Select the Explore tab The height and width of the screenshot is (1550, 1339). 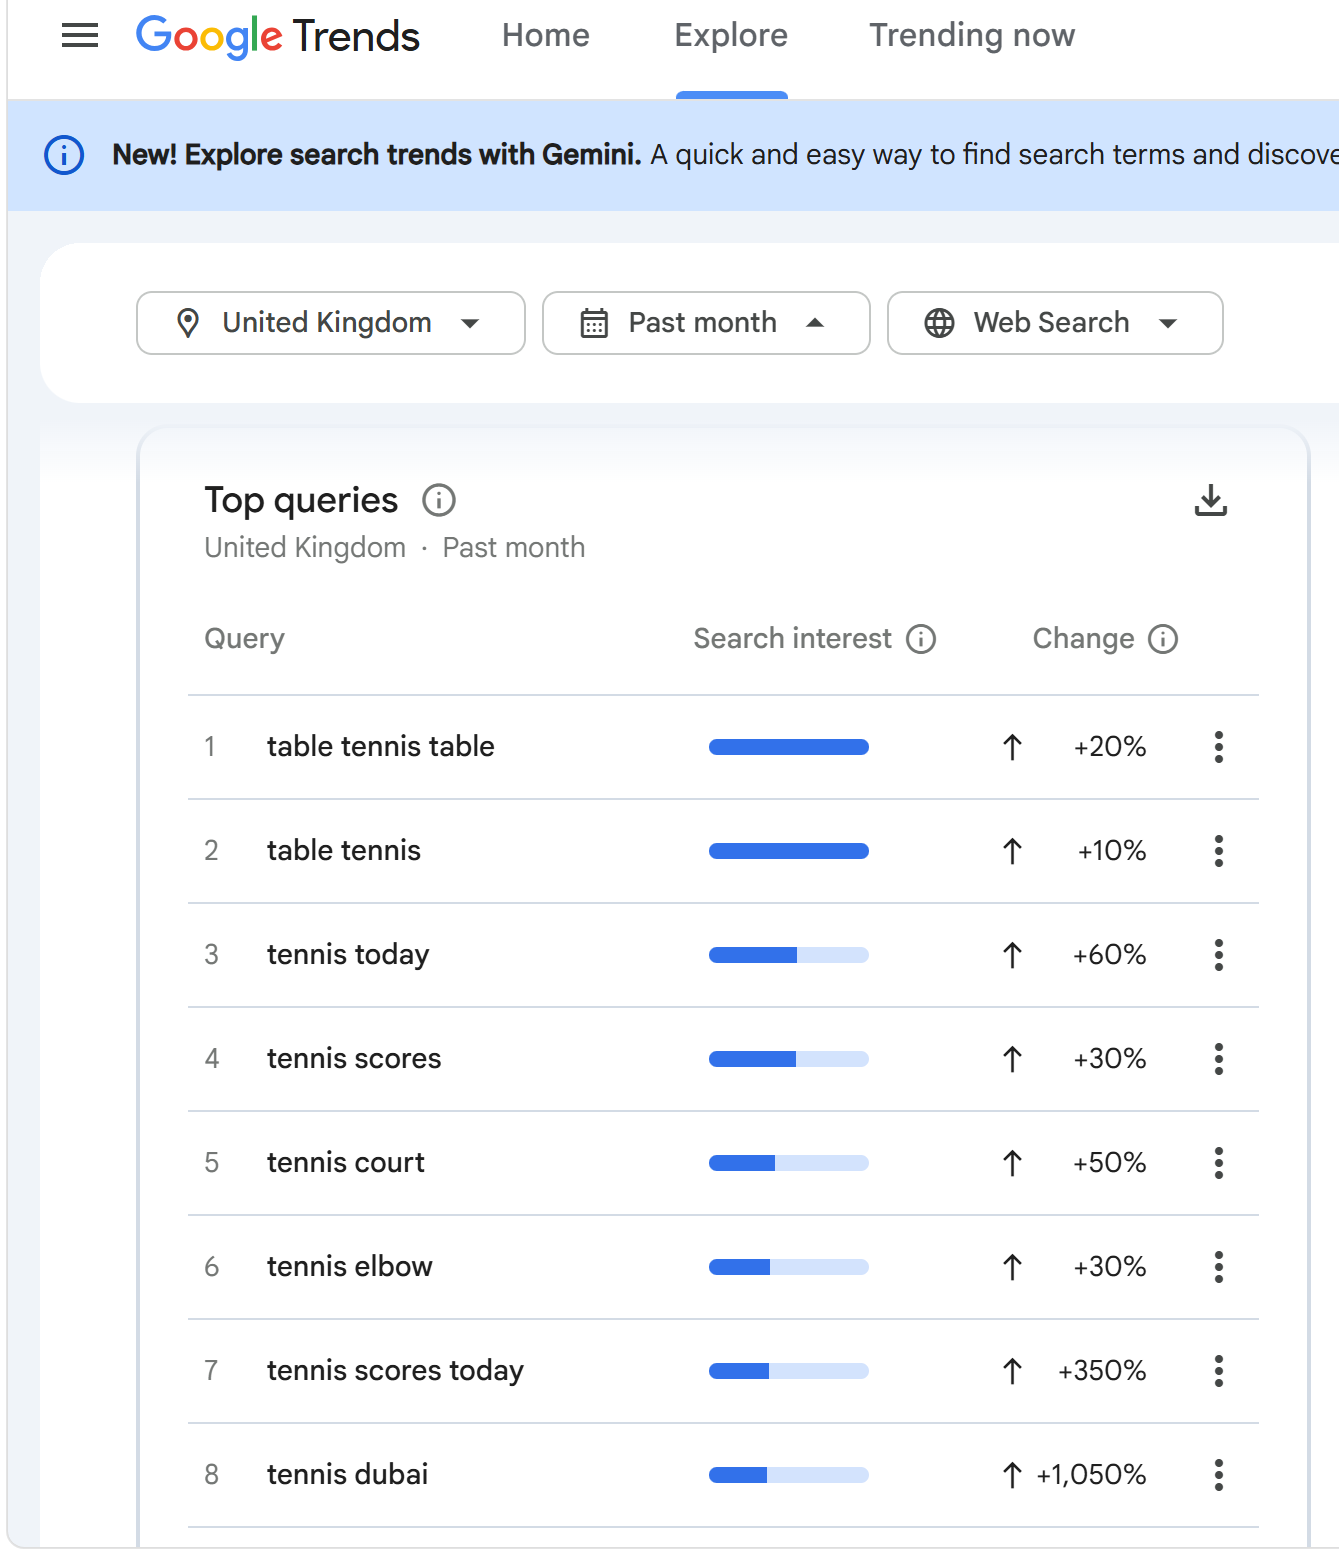[731, 36]
